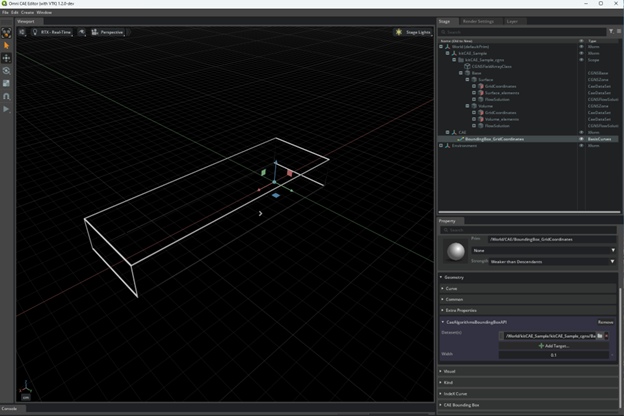Viewport: 624px width, 416px height.
Task: Open the material binding None dropdown
Action: pyautogui.click(x=544, y=250)
